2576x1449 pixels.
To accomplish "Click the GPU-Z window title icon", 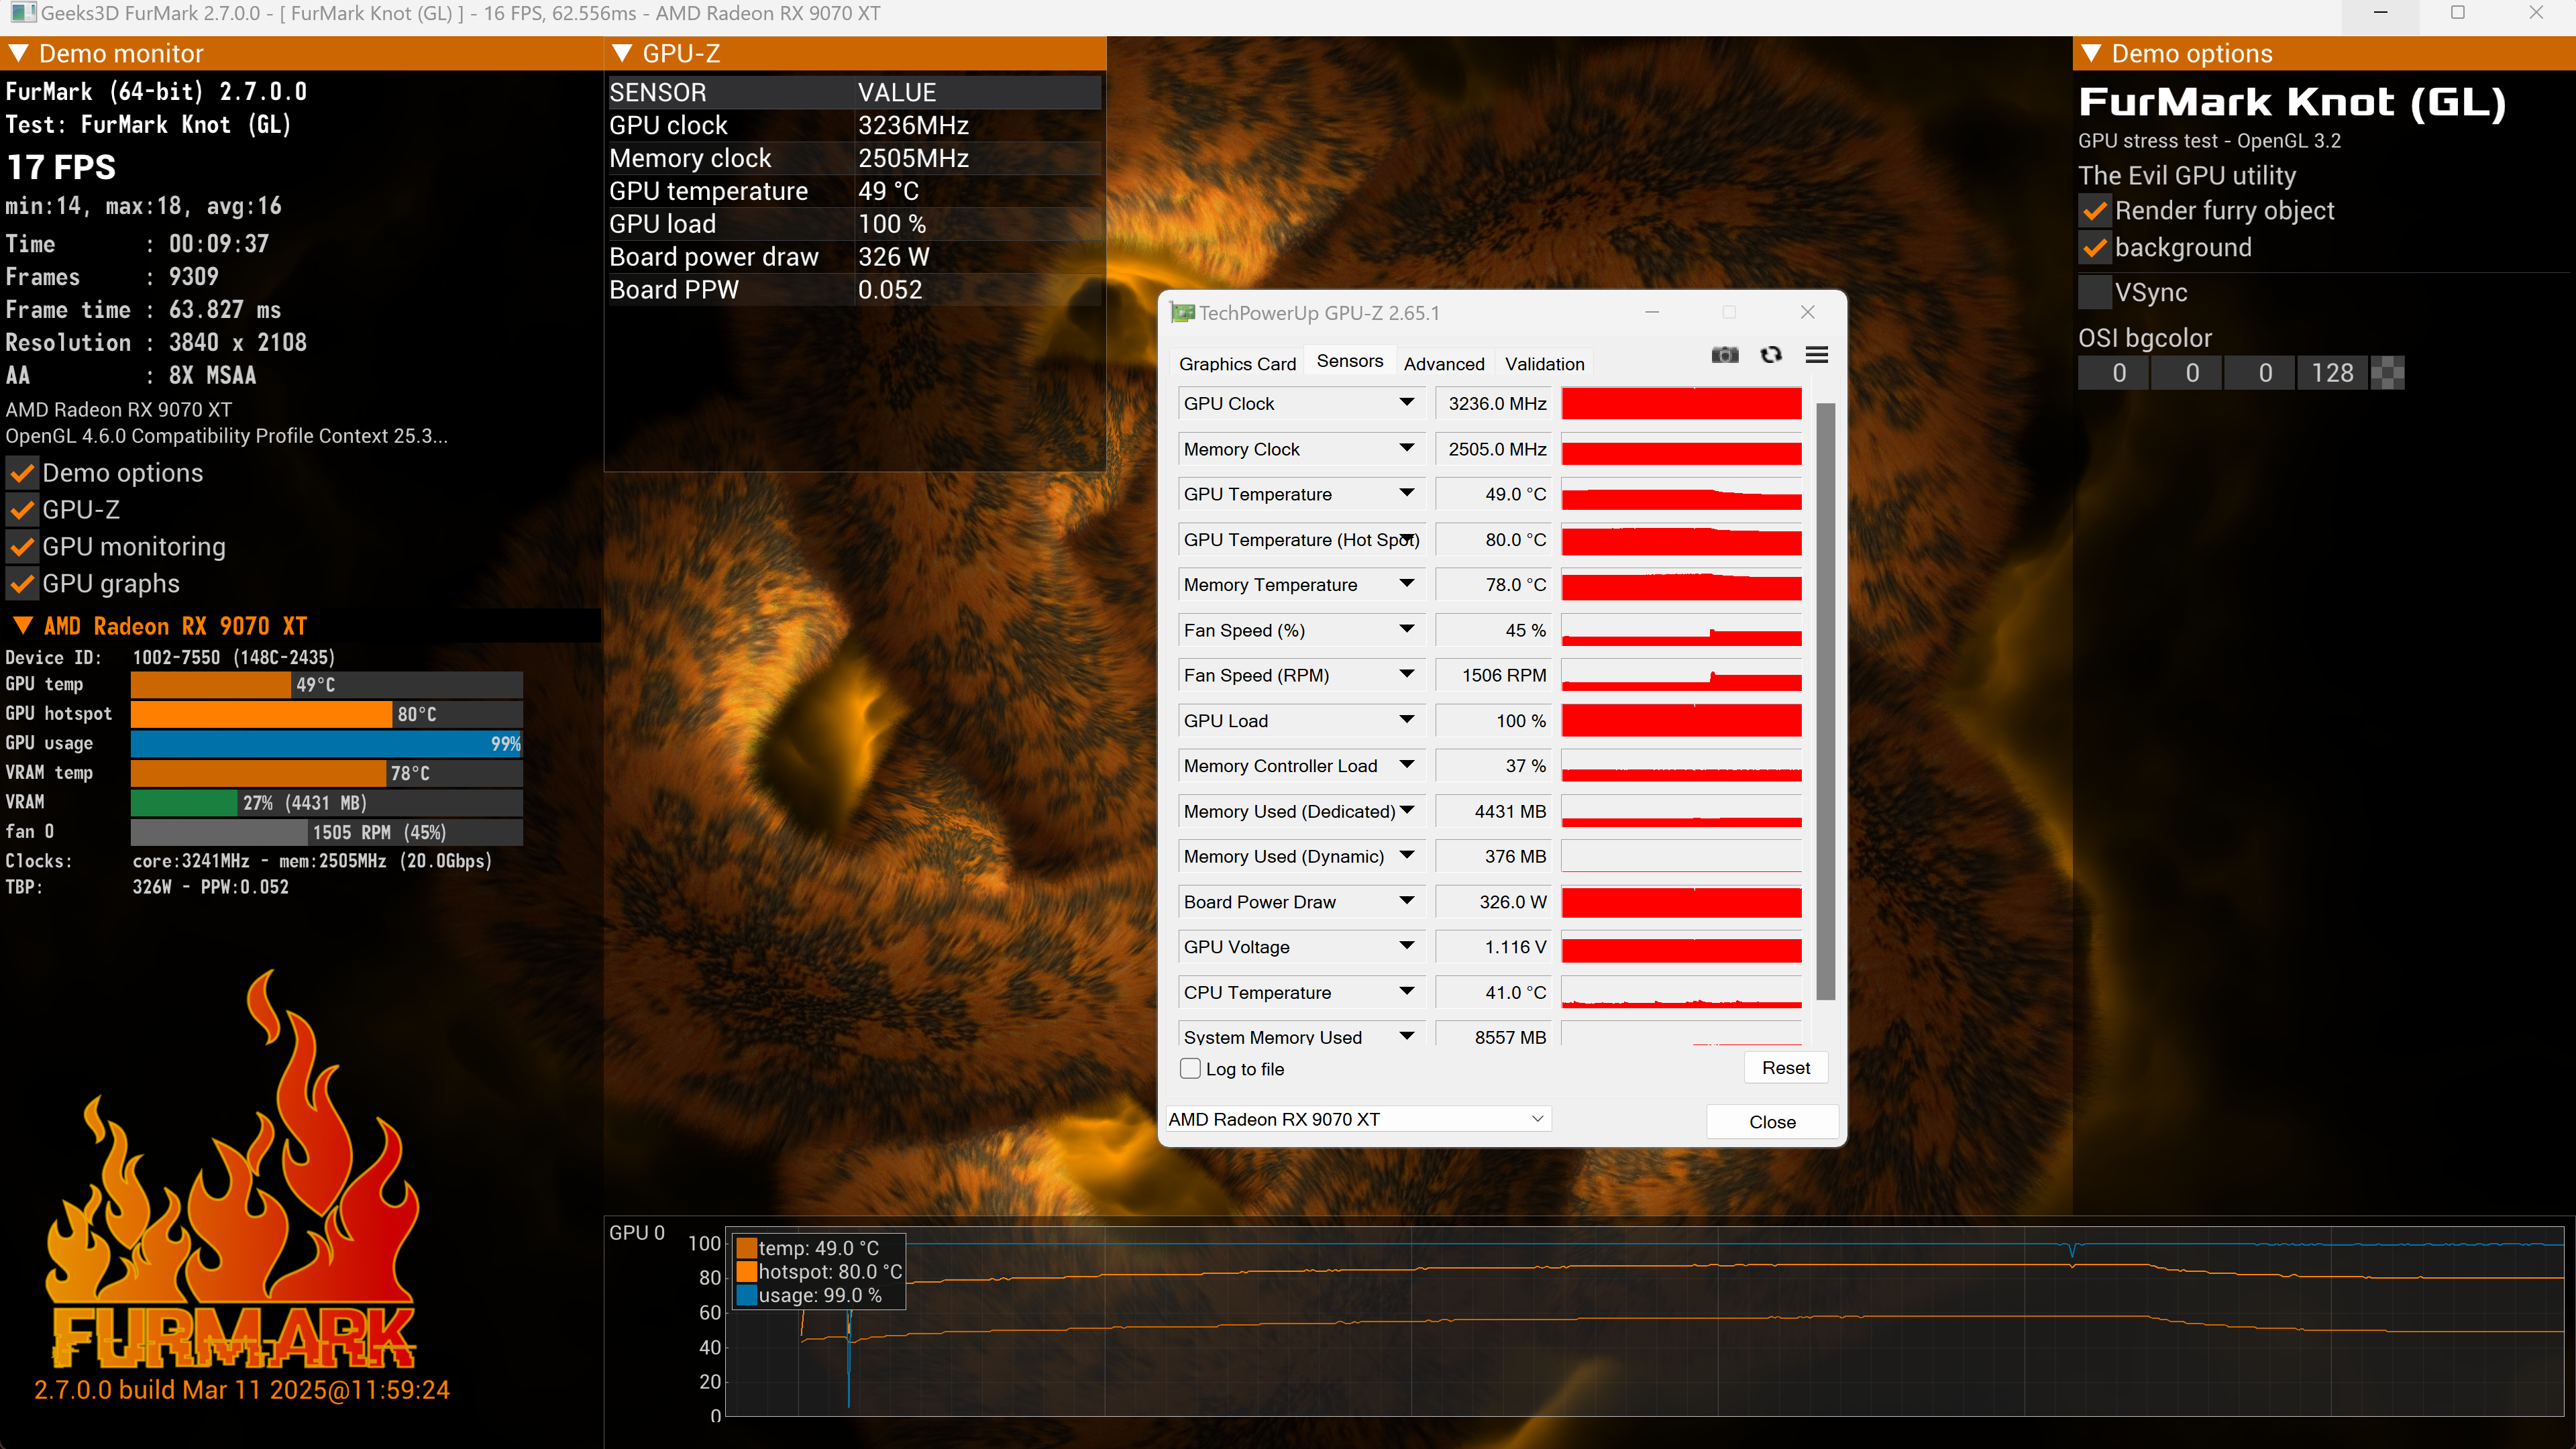I will point(1182,313).
